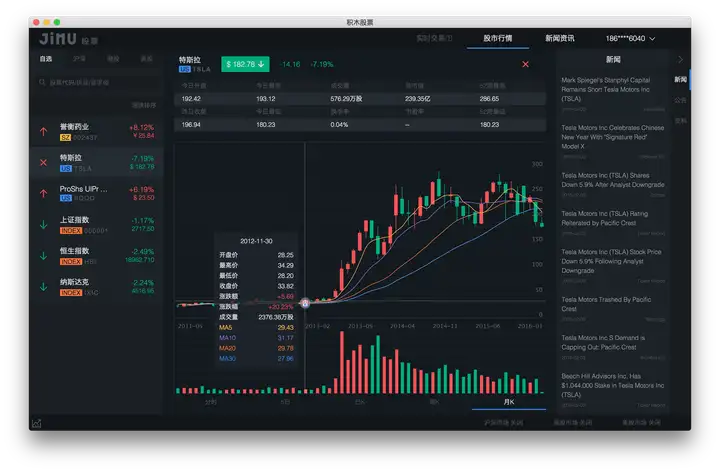Click the SZ badge on 誉衡药业 row
This screenshot has width=720, height=472.
[x=65, y=138]
